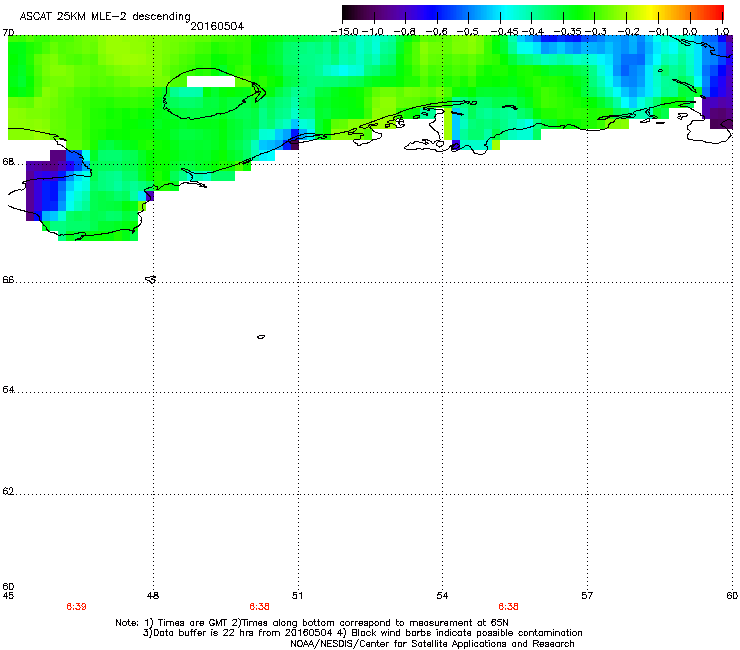Click the '-0.5' color scale label
The image size is (740, 650).
[x=468, y=31]
